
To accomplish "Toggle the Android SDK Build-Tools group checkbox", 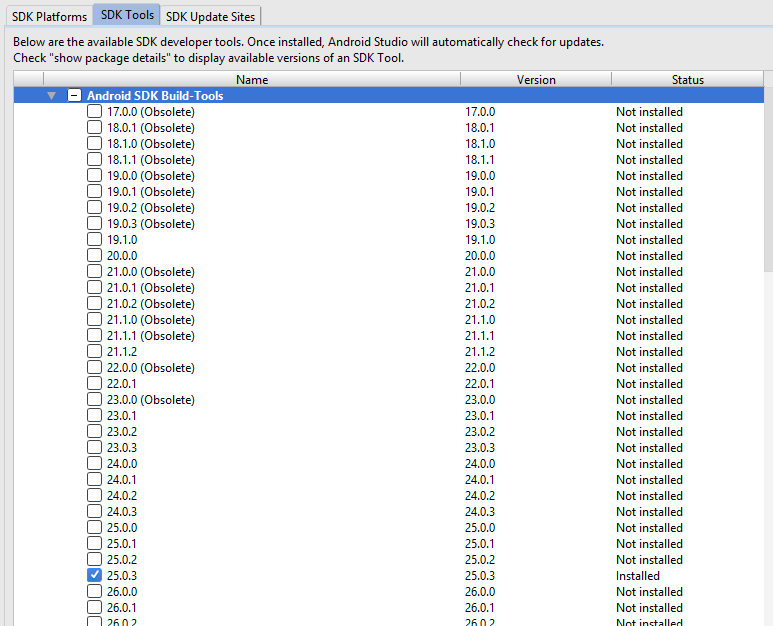I will (74, 95).
